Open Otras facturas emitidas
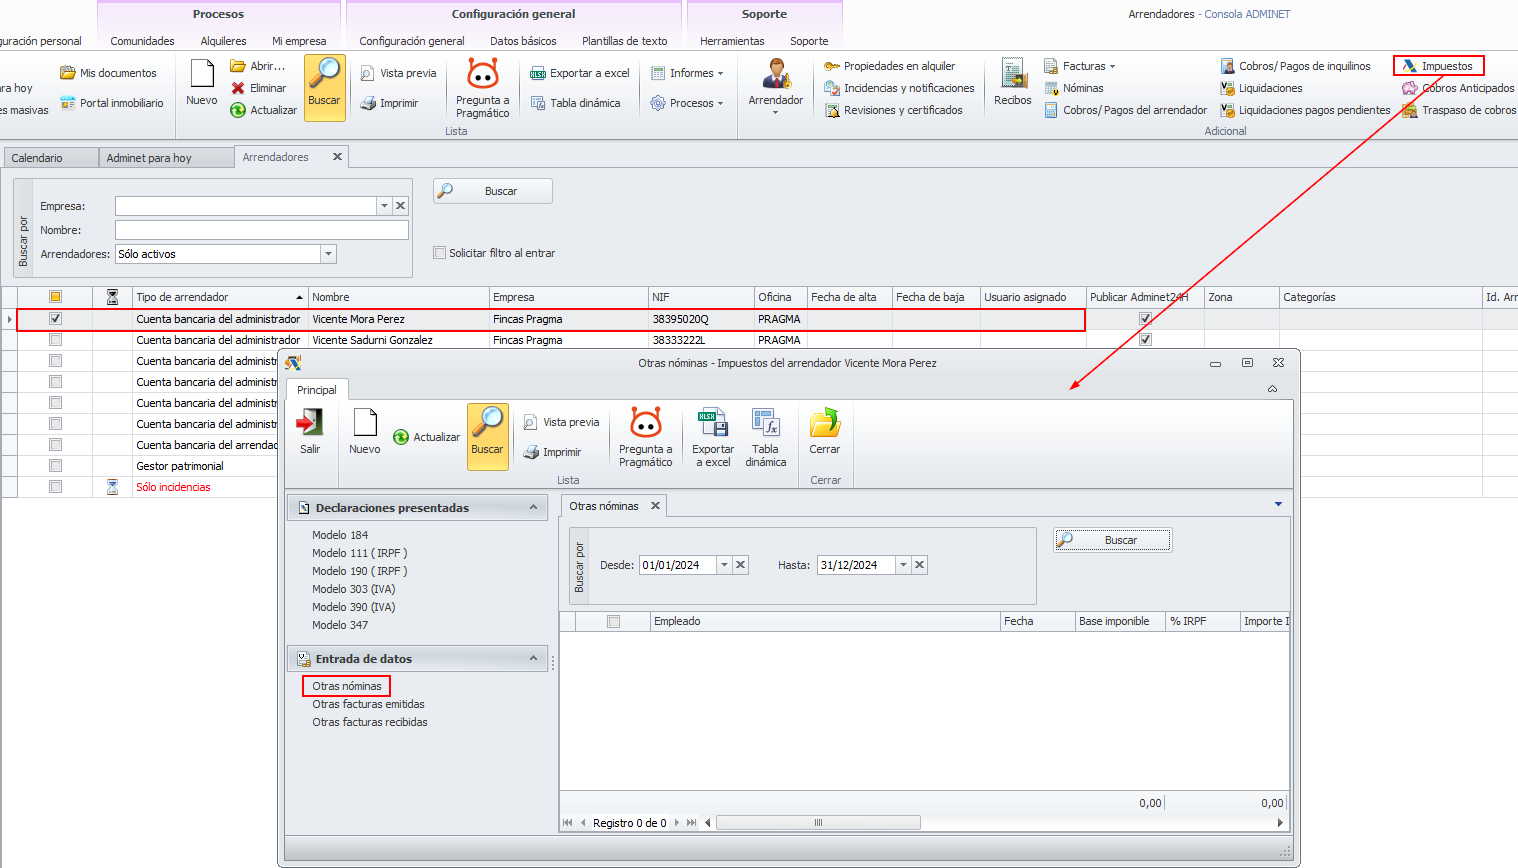 [368, 704]
